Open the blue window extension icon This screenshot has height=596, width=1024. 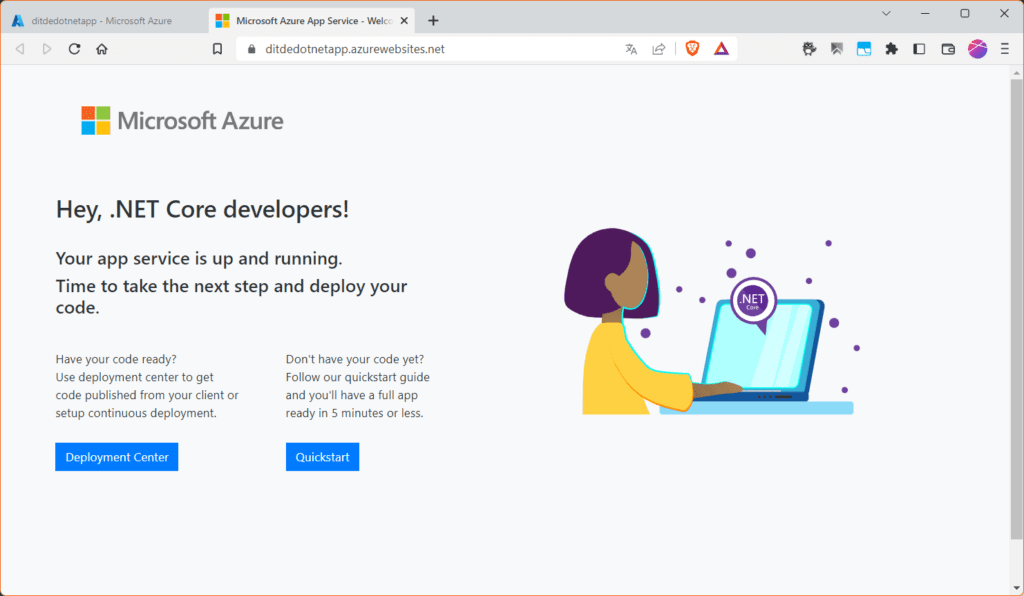(x=864, y=49)
